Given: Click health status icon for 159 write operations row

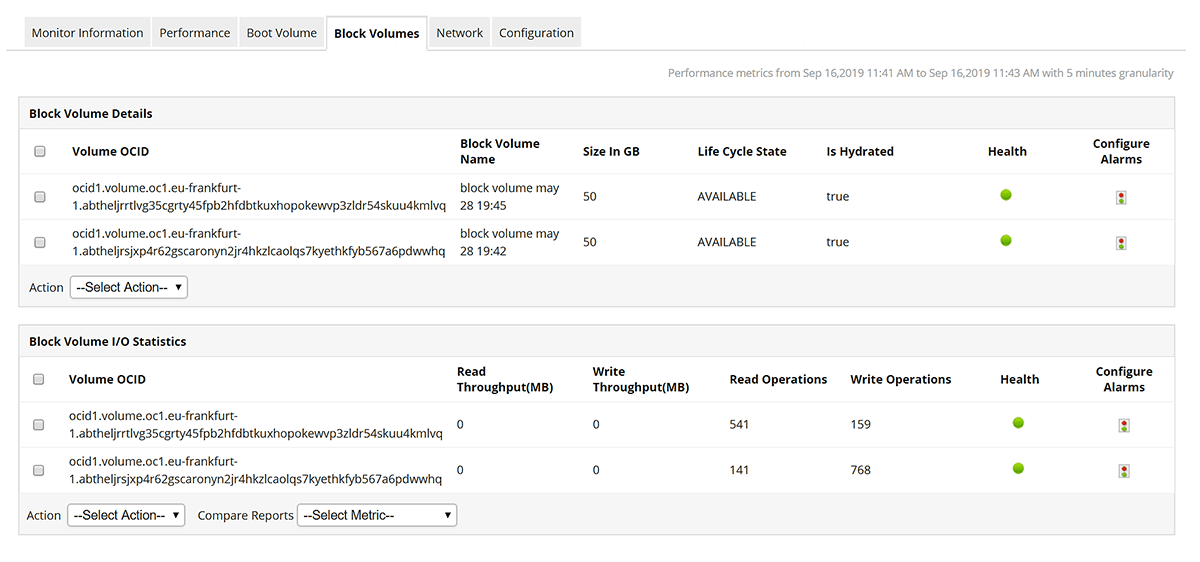Looking at the screenshot, I should (1019, 423).
